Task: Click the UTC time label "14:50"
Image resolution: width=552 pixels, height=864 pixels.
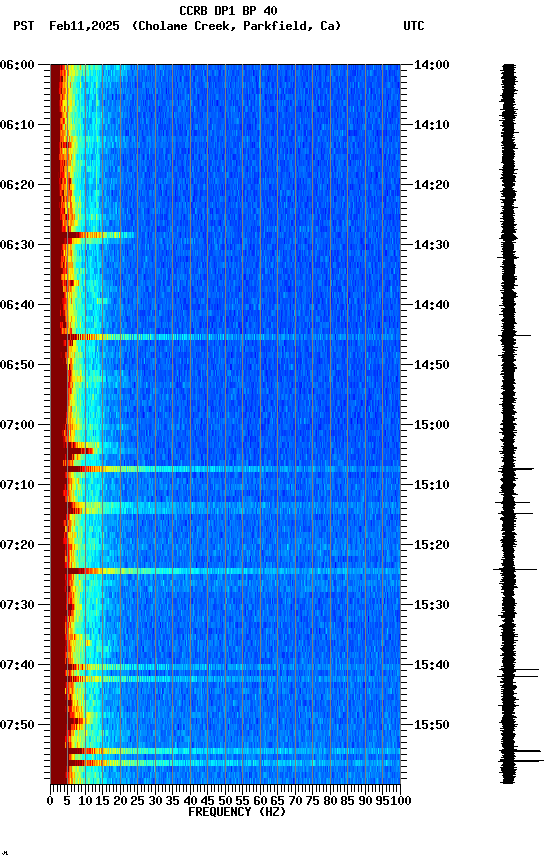Action: pyautogui.click(x=432, y=365)
